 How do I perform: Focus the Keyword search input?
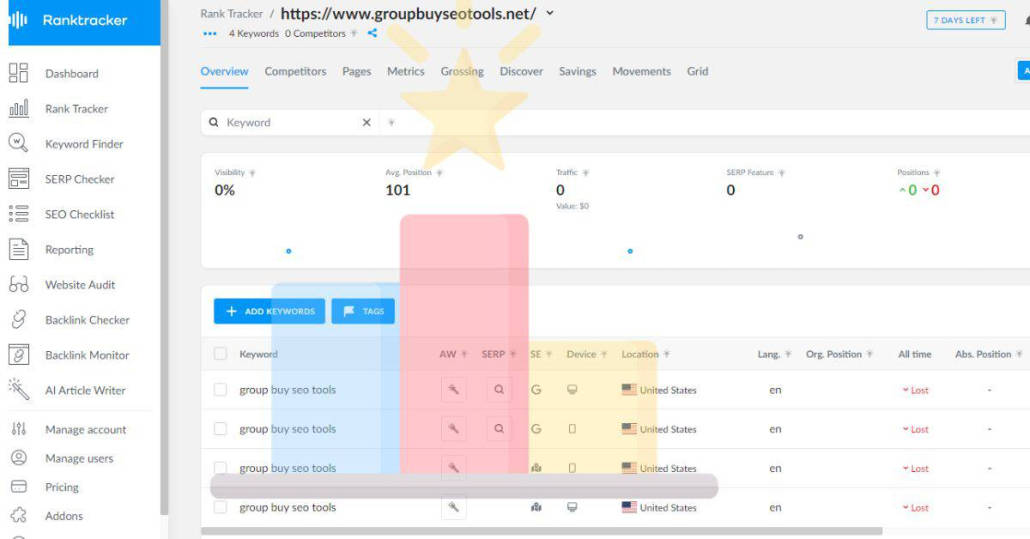coord(291,122)
